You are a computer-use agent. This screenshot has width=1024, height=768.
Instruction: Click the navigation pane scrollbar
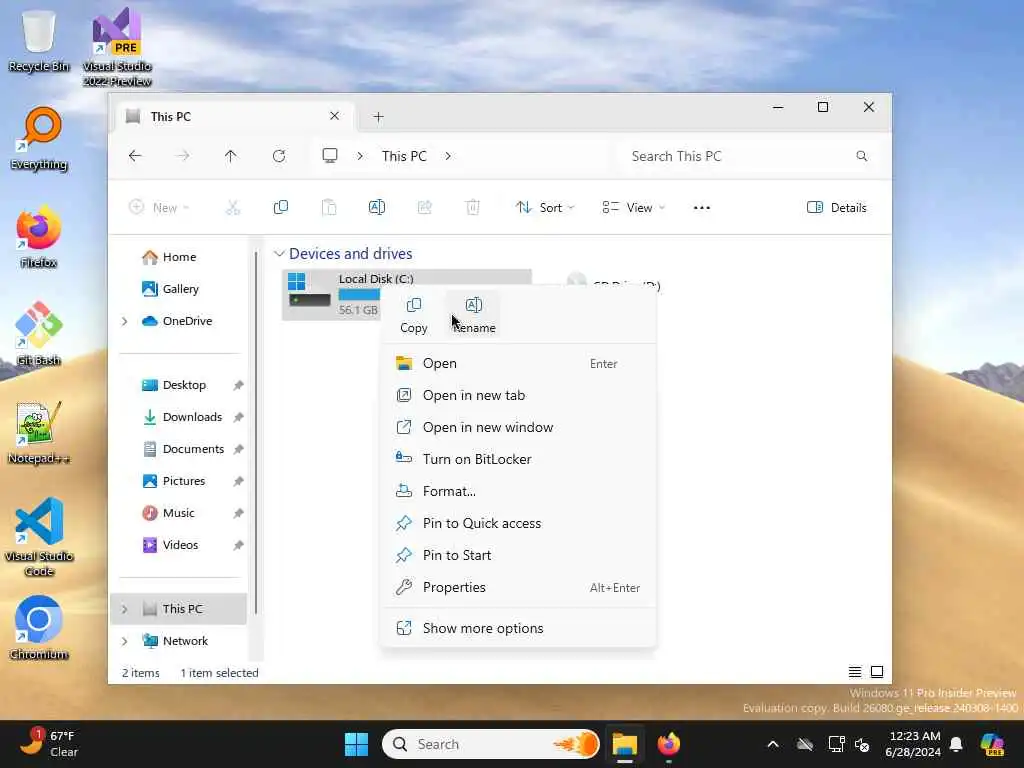(256, 431)
